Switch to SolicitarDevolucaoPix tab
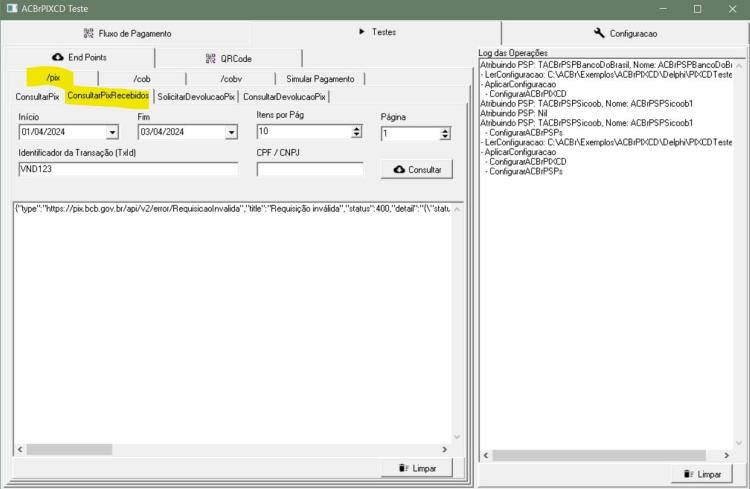The image size is (750, 489). pos(196,97)
